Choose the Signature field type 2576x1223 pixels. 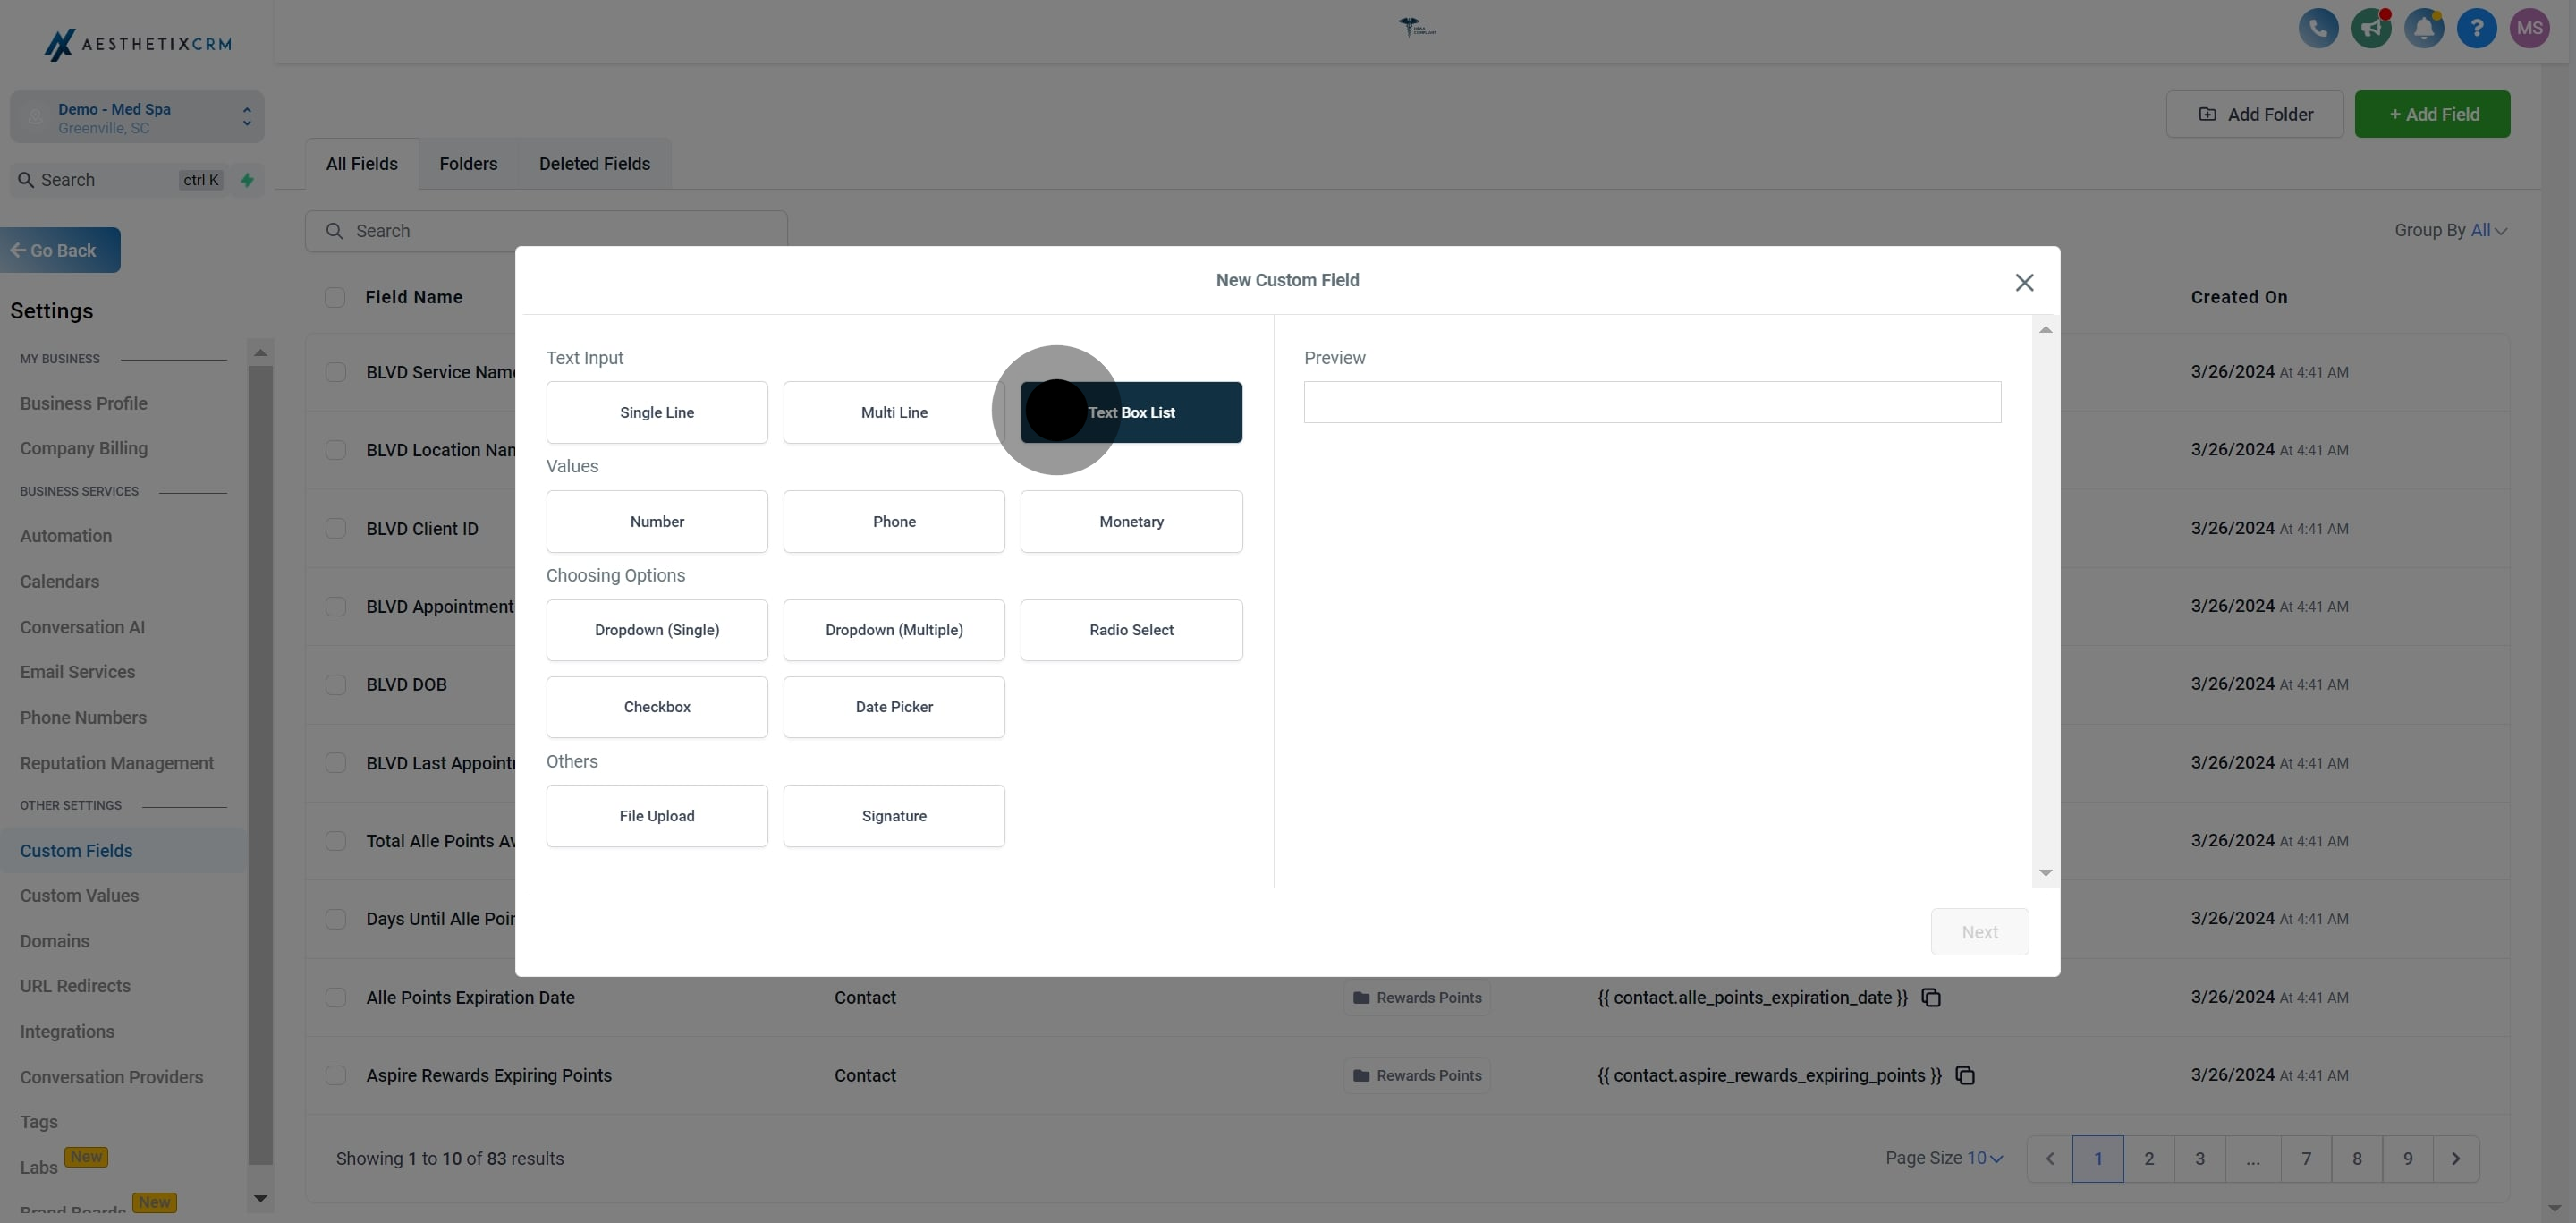point(894,816)
